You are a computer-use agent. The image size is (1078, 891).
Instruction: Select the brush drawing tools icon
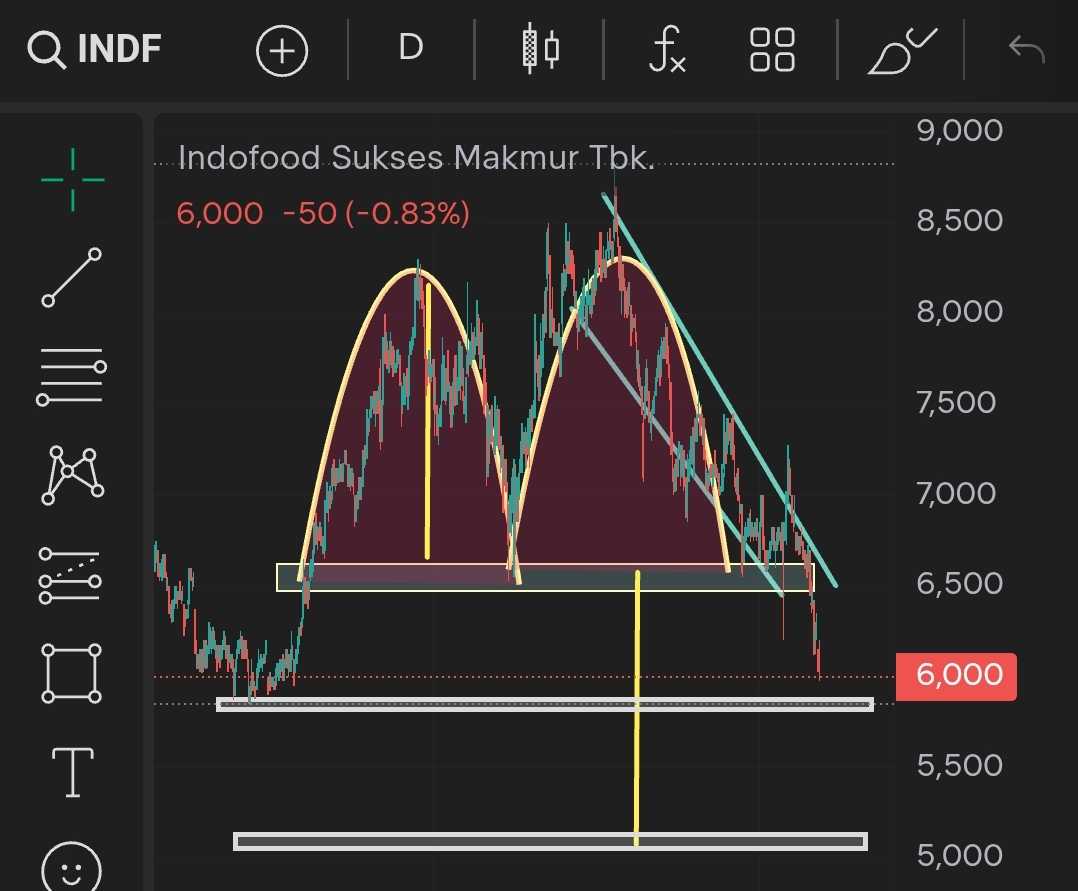coord(902,51)
